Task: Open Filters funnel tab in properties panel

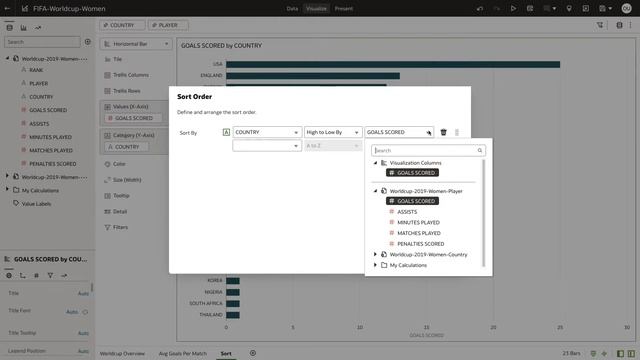Action: pyautogui.click(x=50, y=276)
